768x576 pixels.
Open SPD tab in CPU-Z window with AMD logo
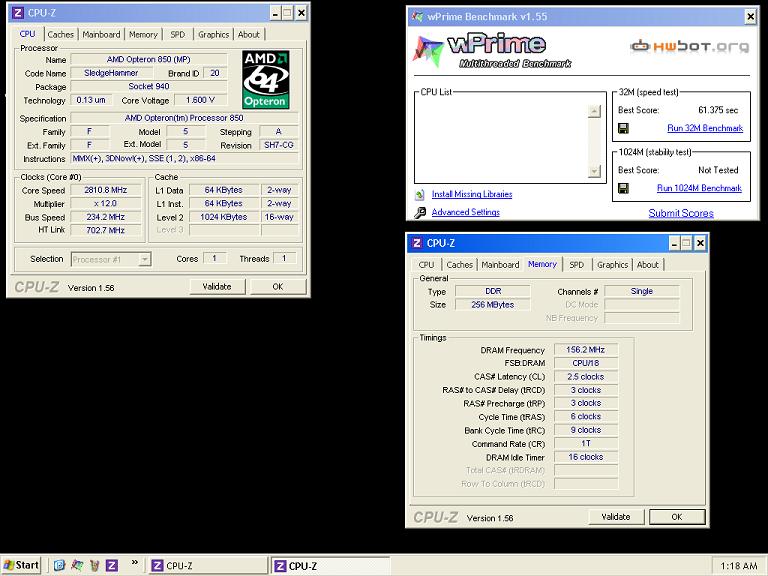(x=177, y=34)
